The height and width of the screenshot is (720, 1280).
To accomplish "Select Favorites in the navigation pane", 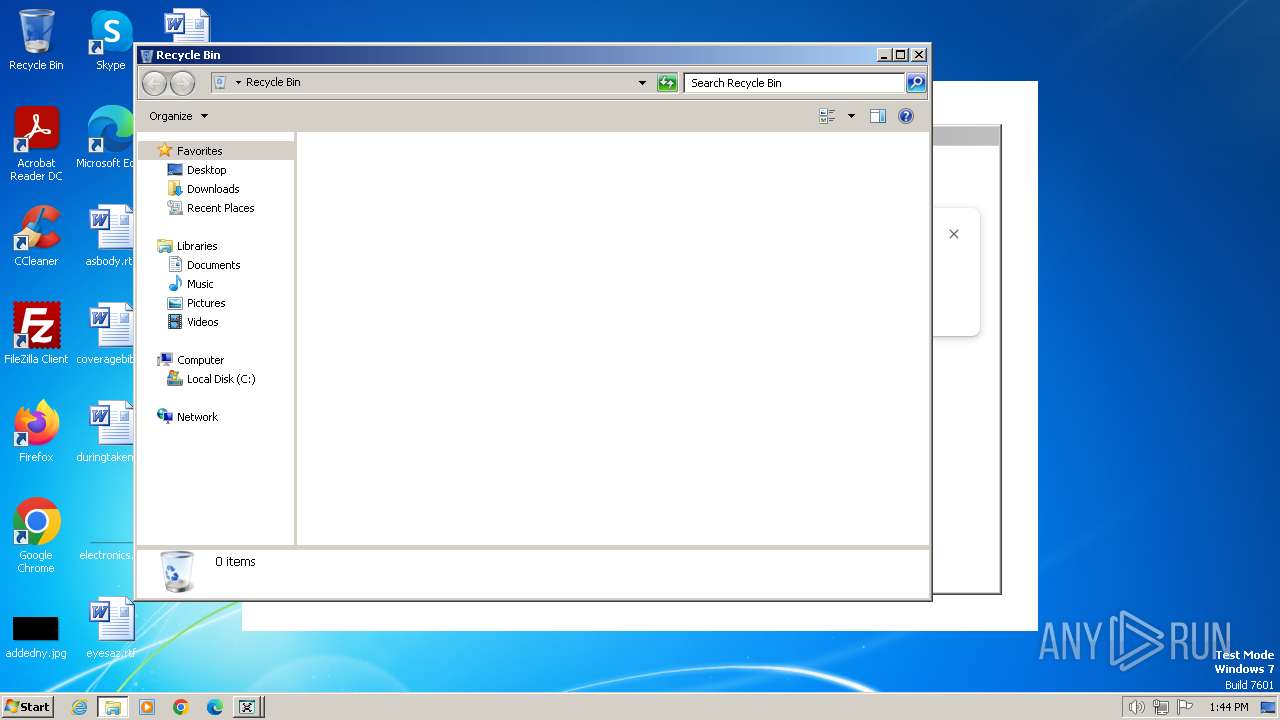I will tap(199, 151).
